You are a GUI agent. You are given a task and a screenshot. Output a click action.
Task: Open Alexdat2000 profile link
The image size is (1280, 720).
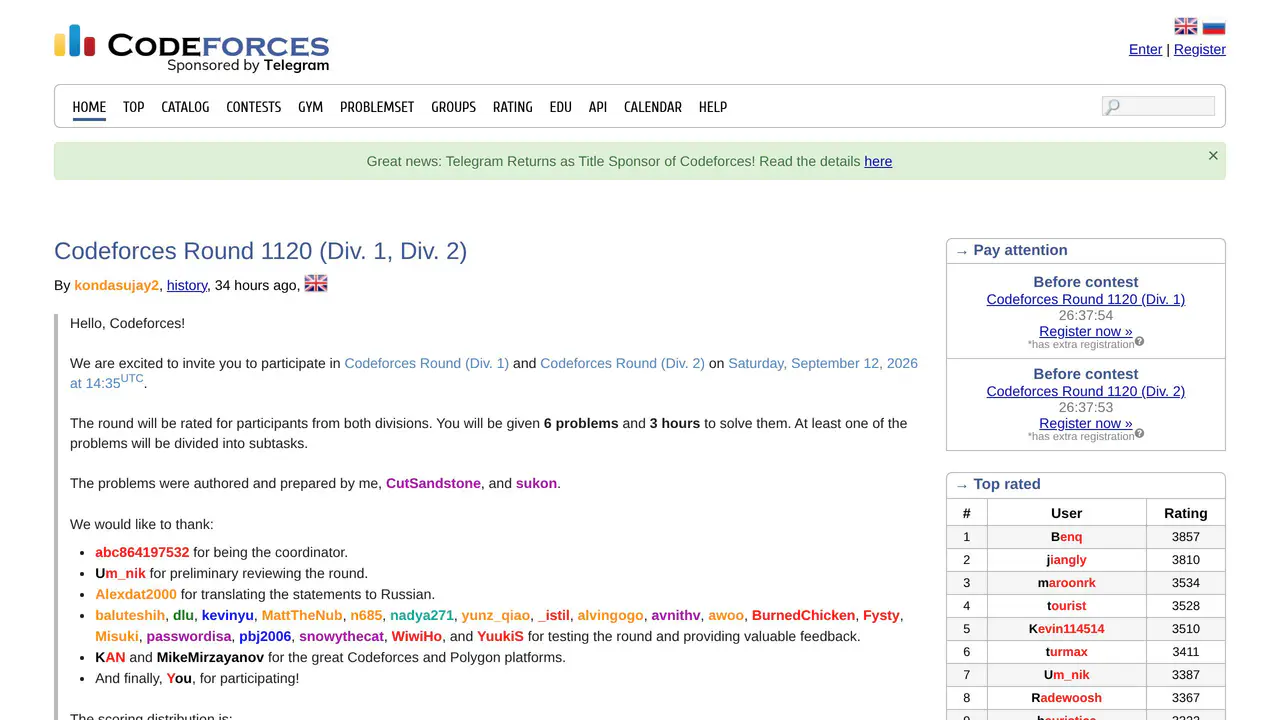136,594
